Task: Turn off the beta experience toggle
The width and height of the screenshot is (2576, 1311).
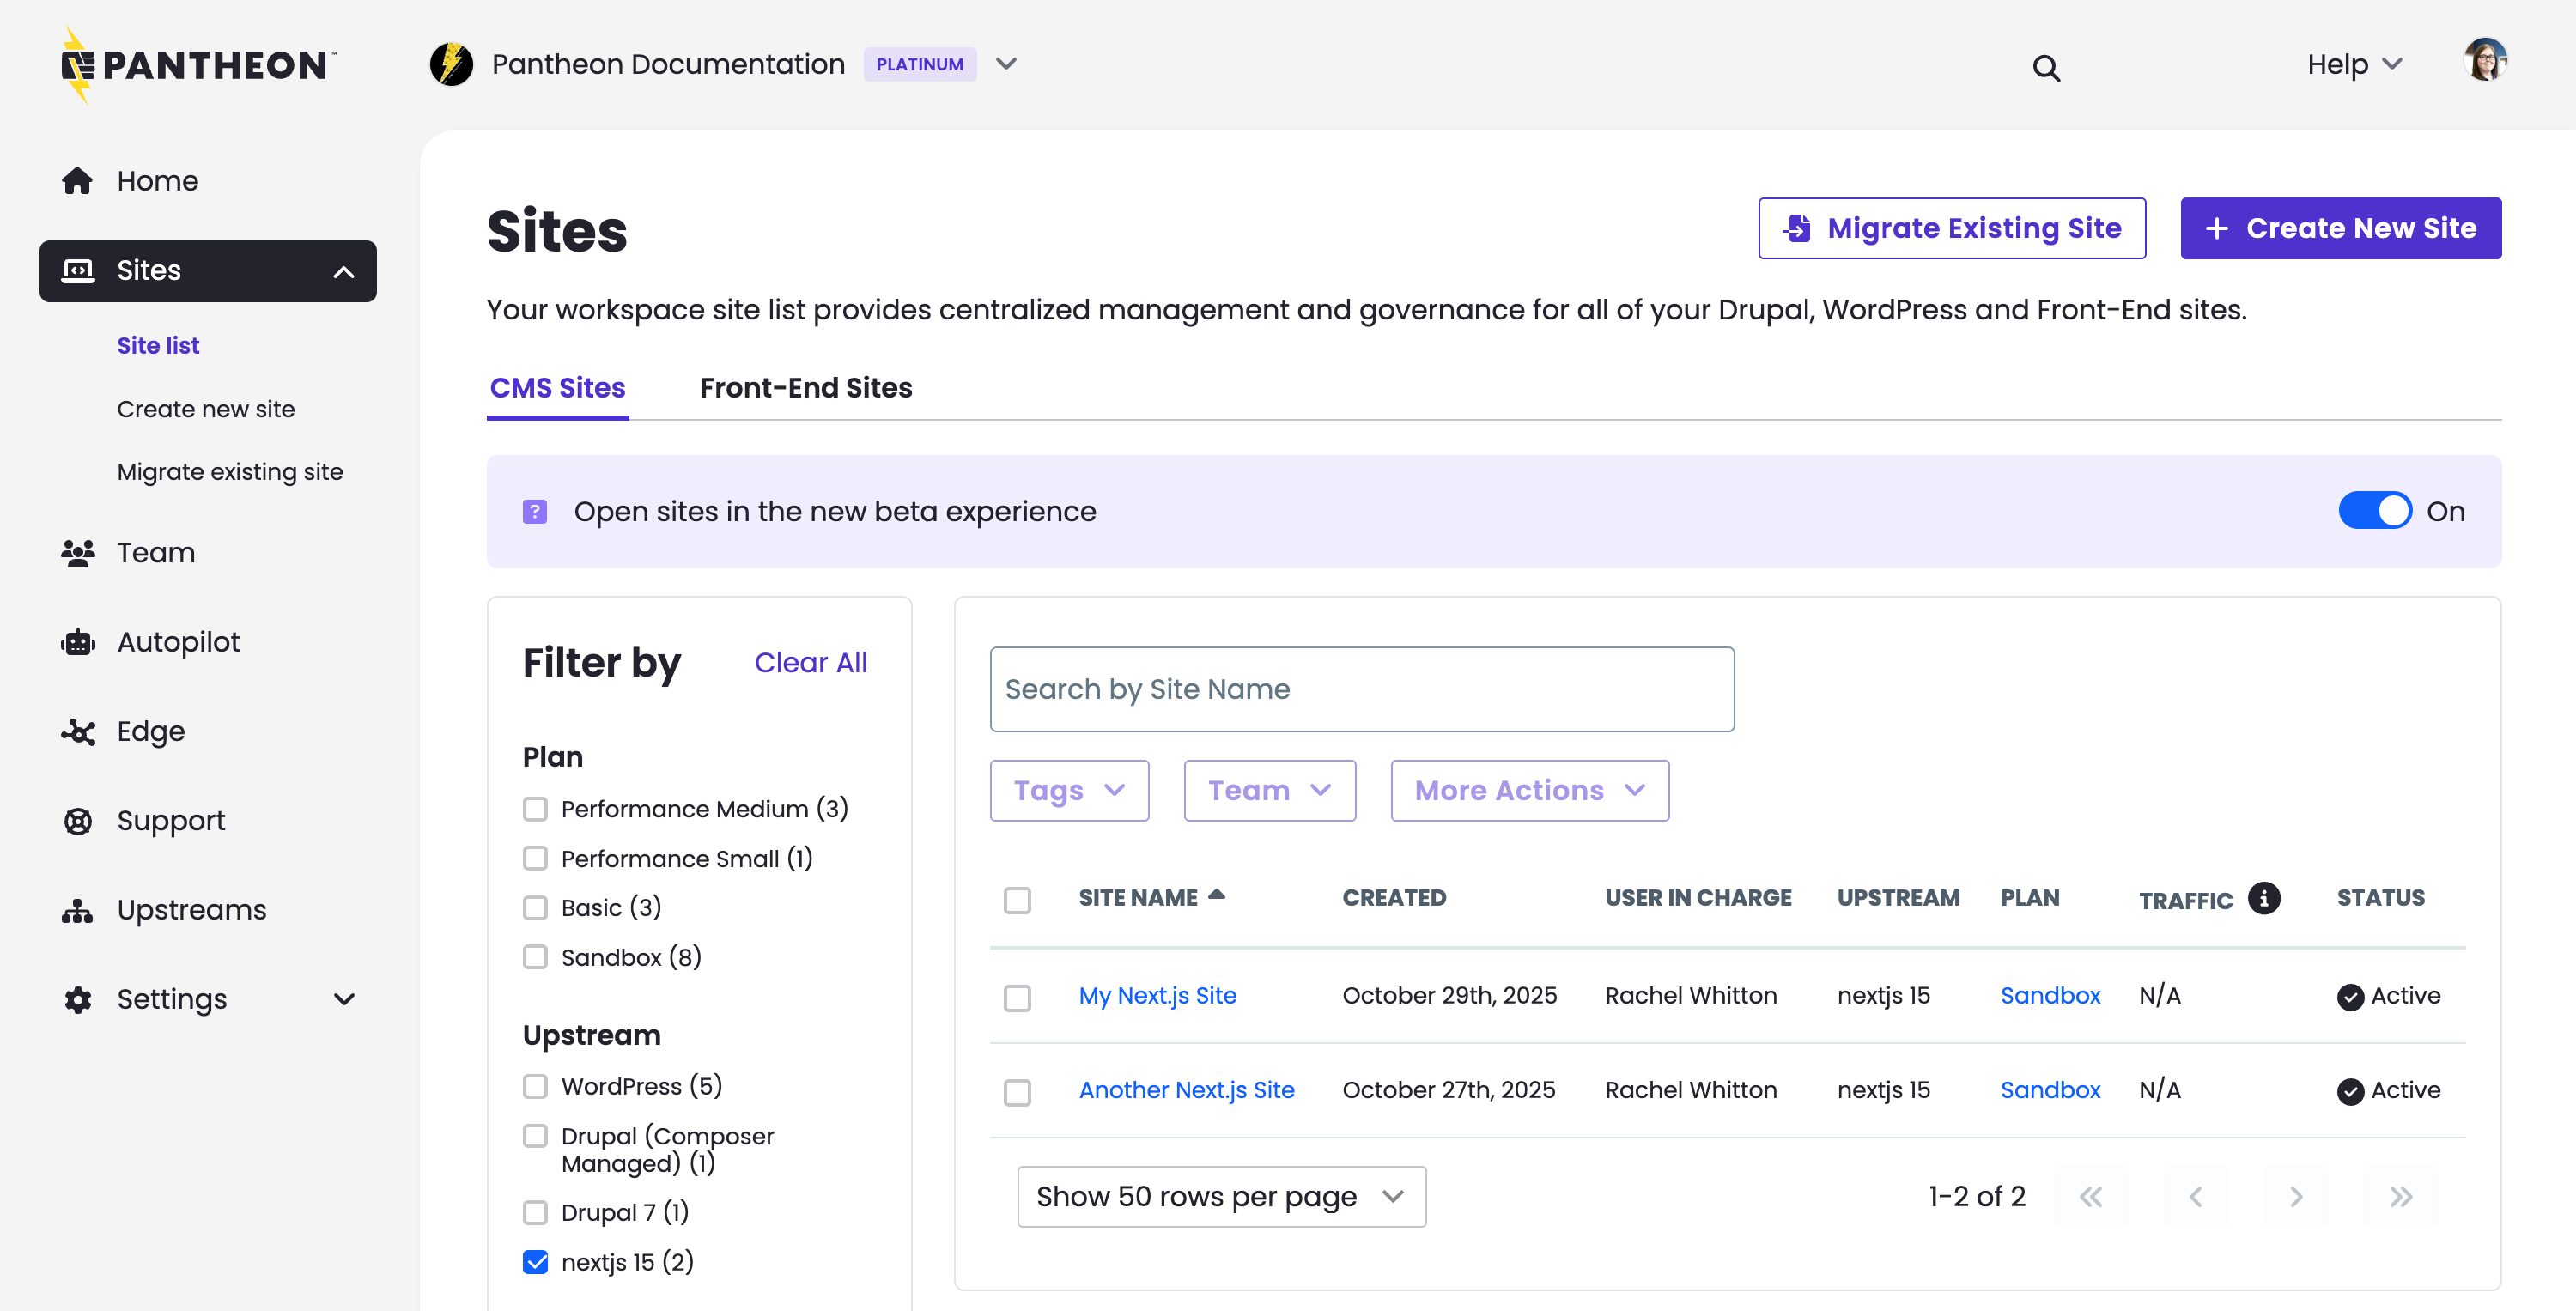Action: click(x=2377, y=510)
